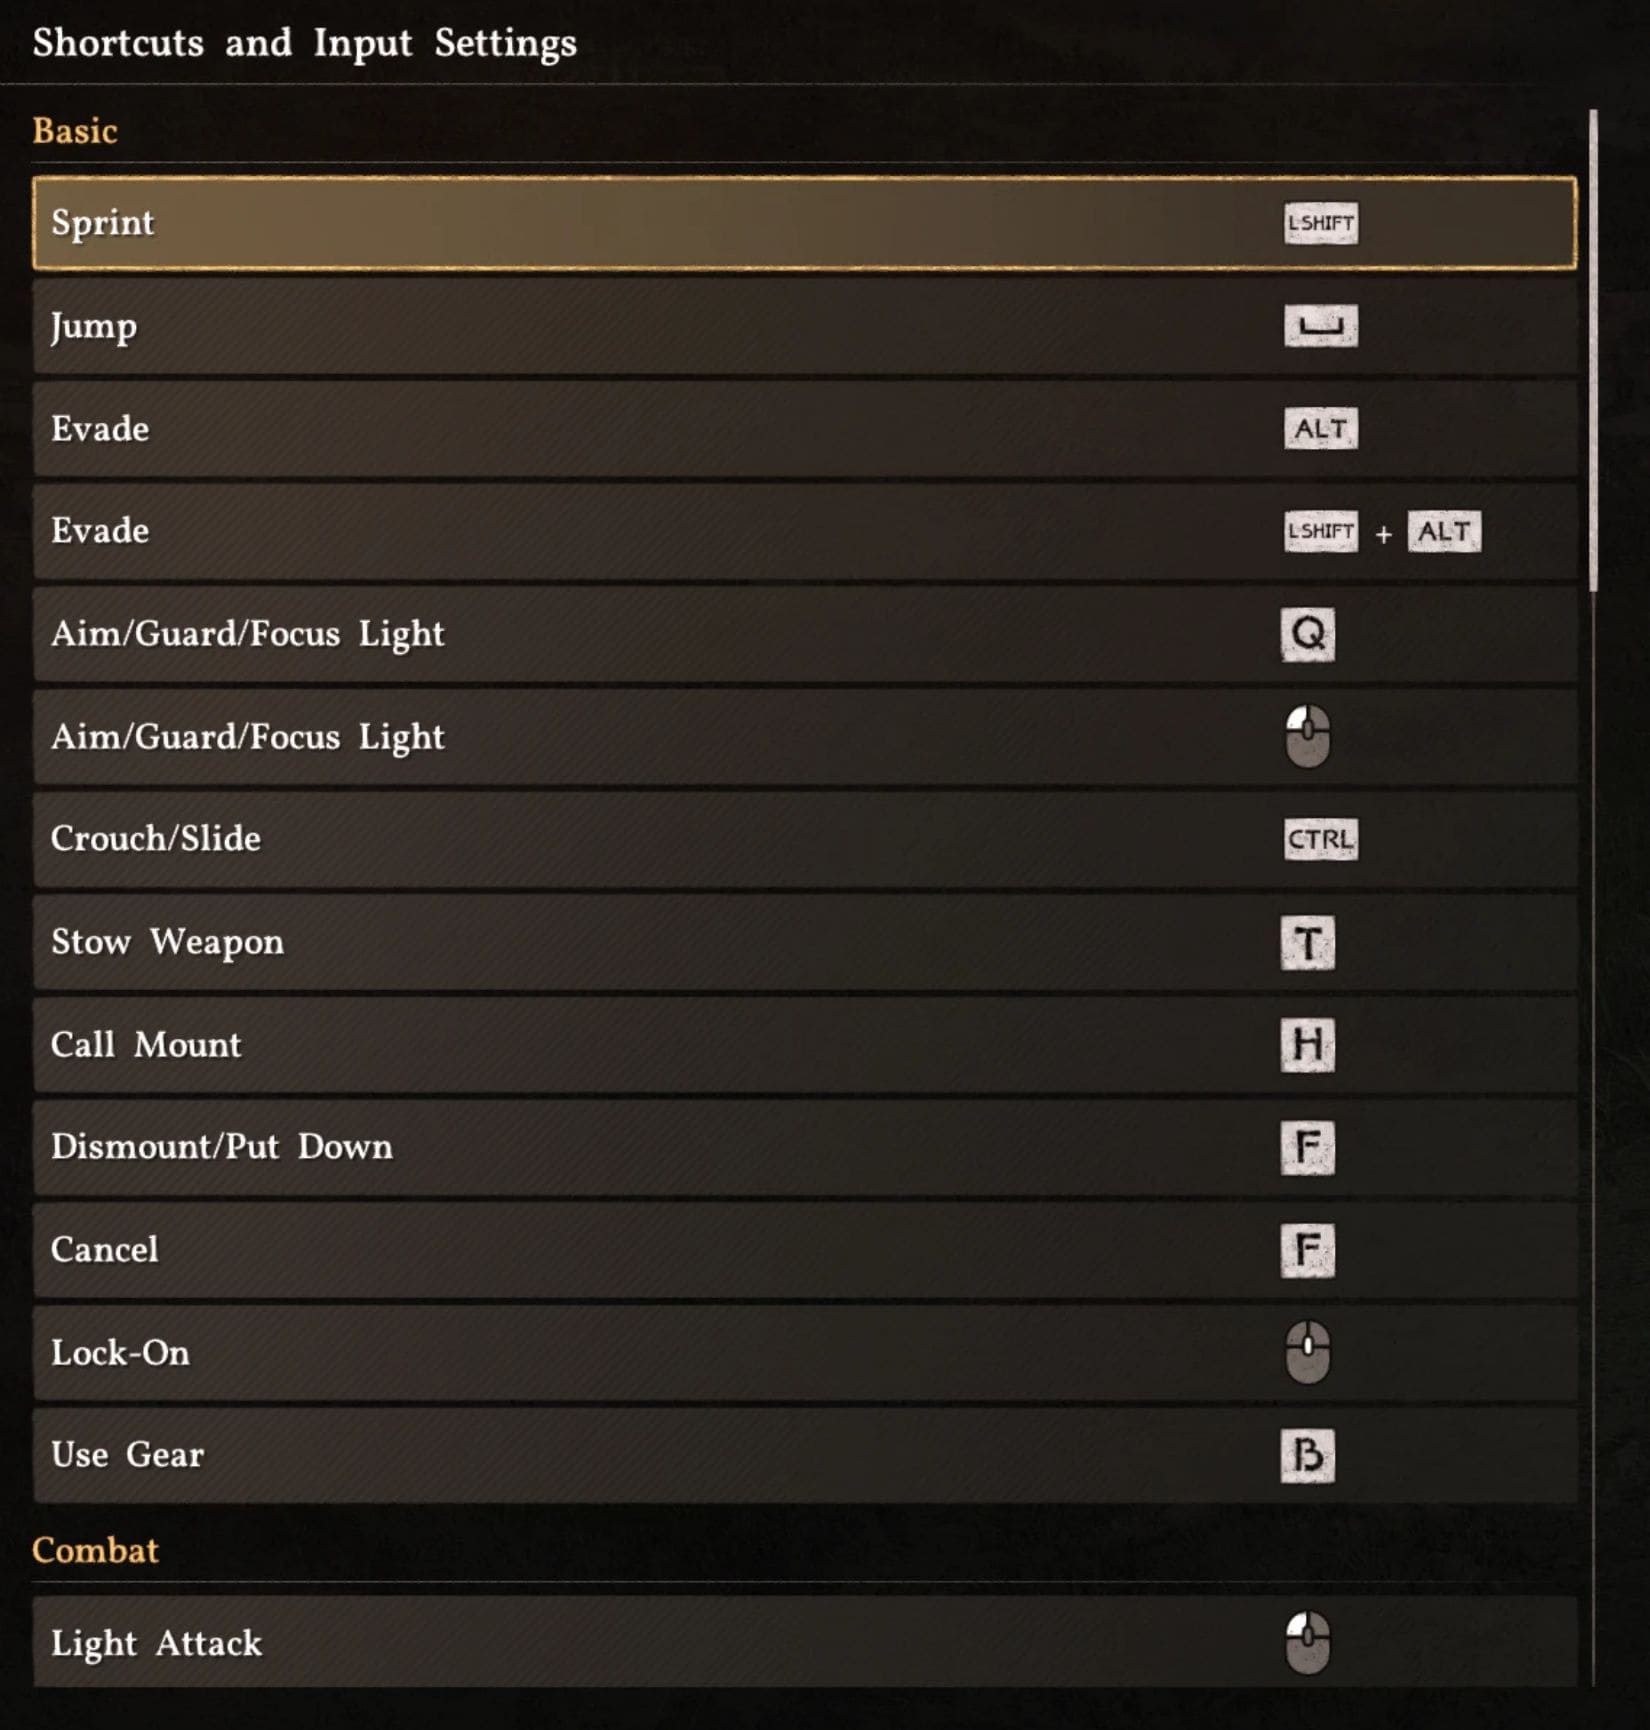Click the CTRL key icon for Crouch/Slide
Viewport: 1650px width, 1730px height.
[x=1320, y=839]
